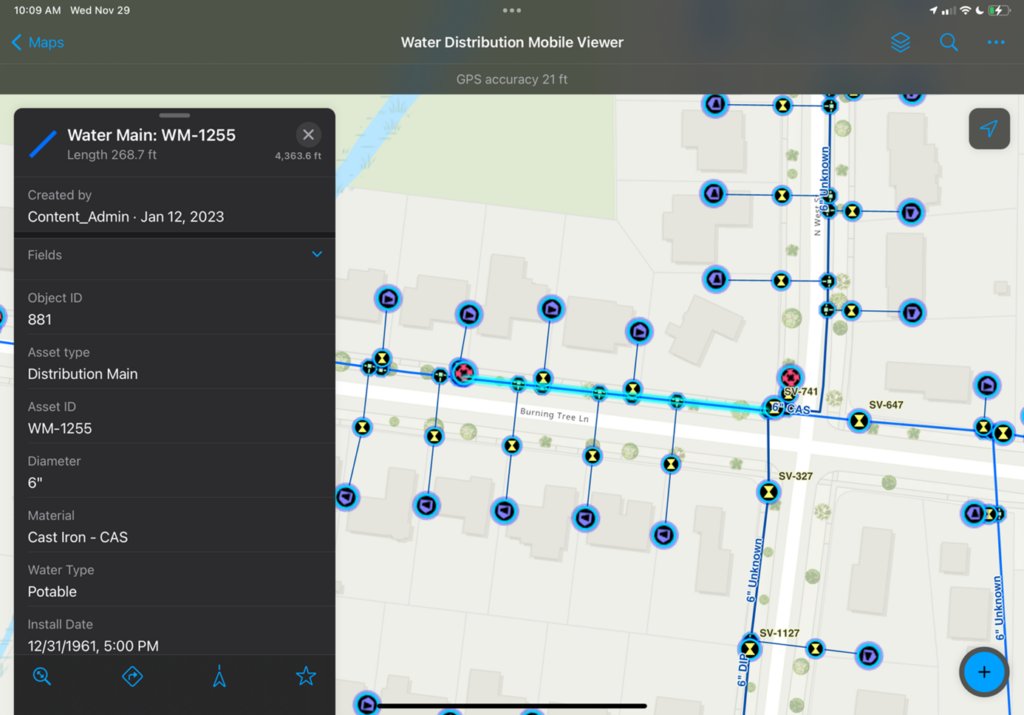Screen dimensions: 1024x715
Task: Activate the compass navigation icon
Action: (218, 676)
